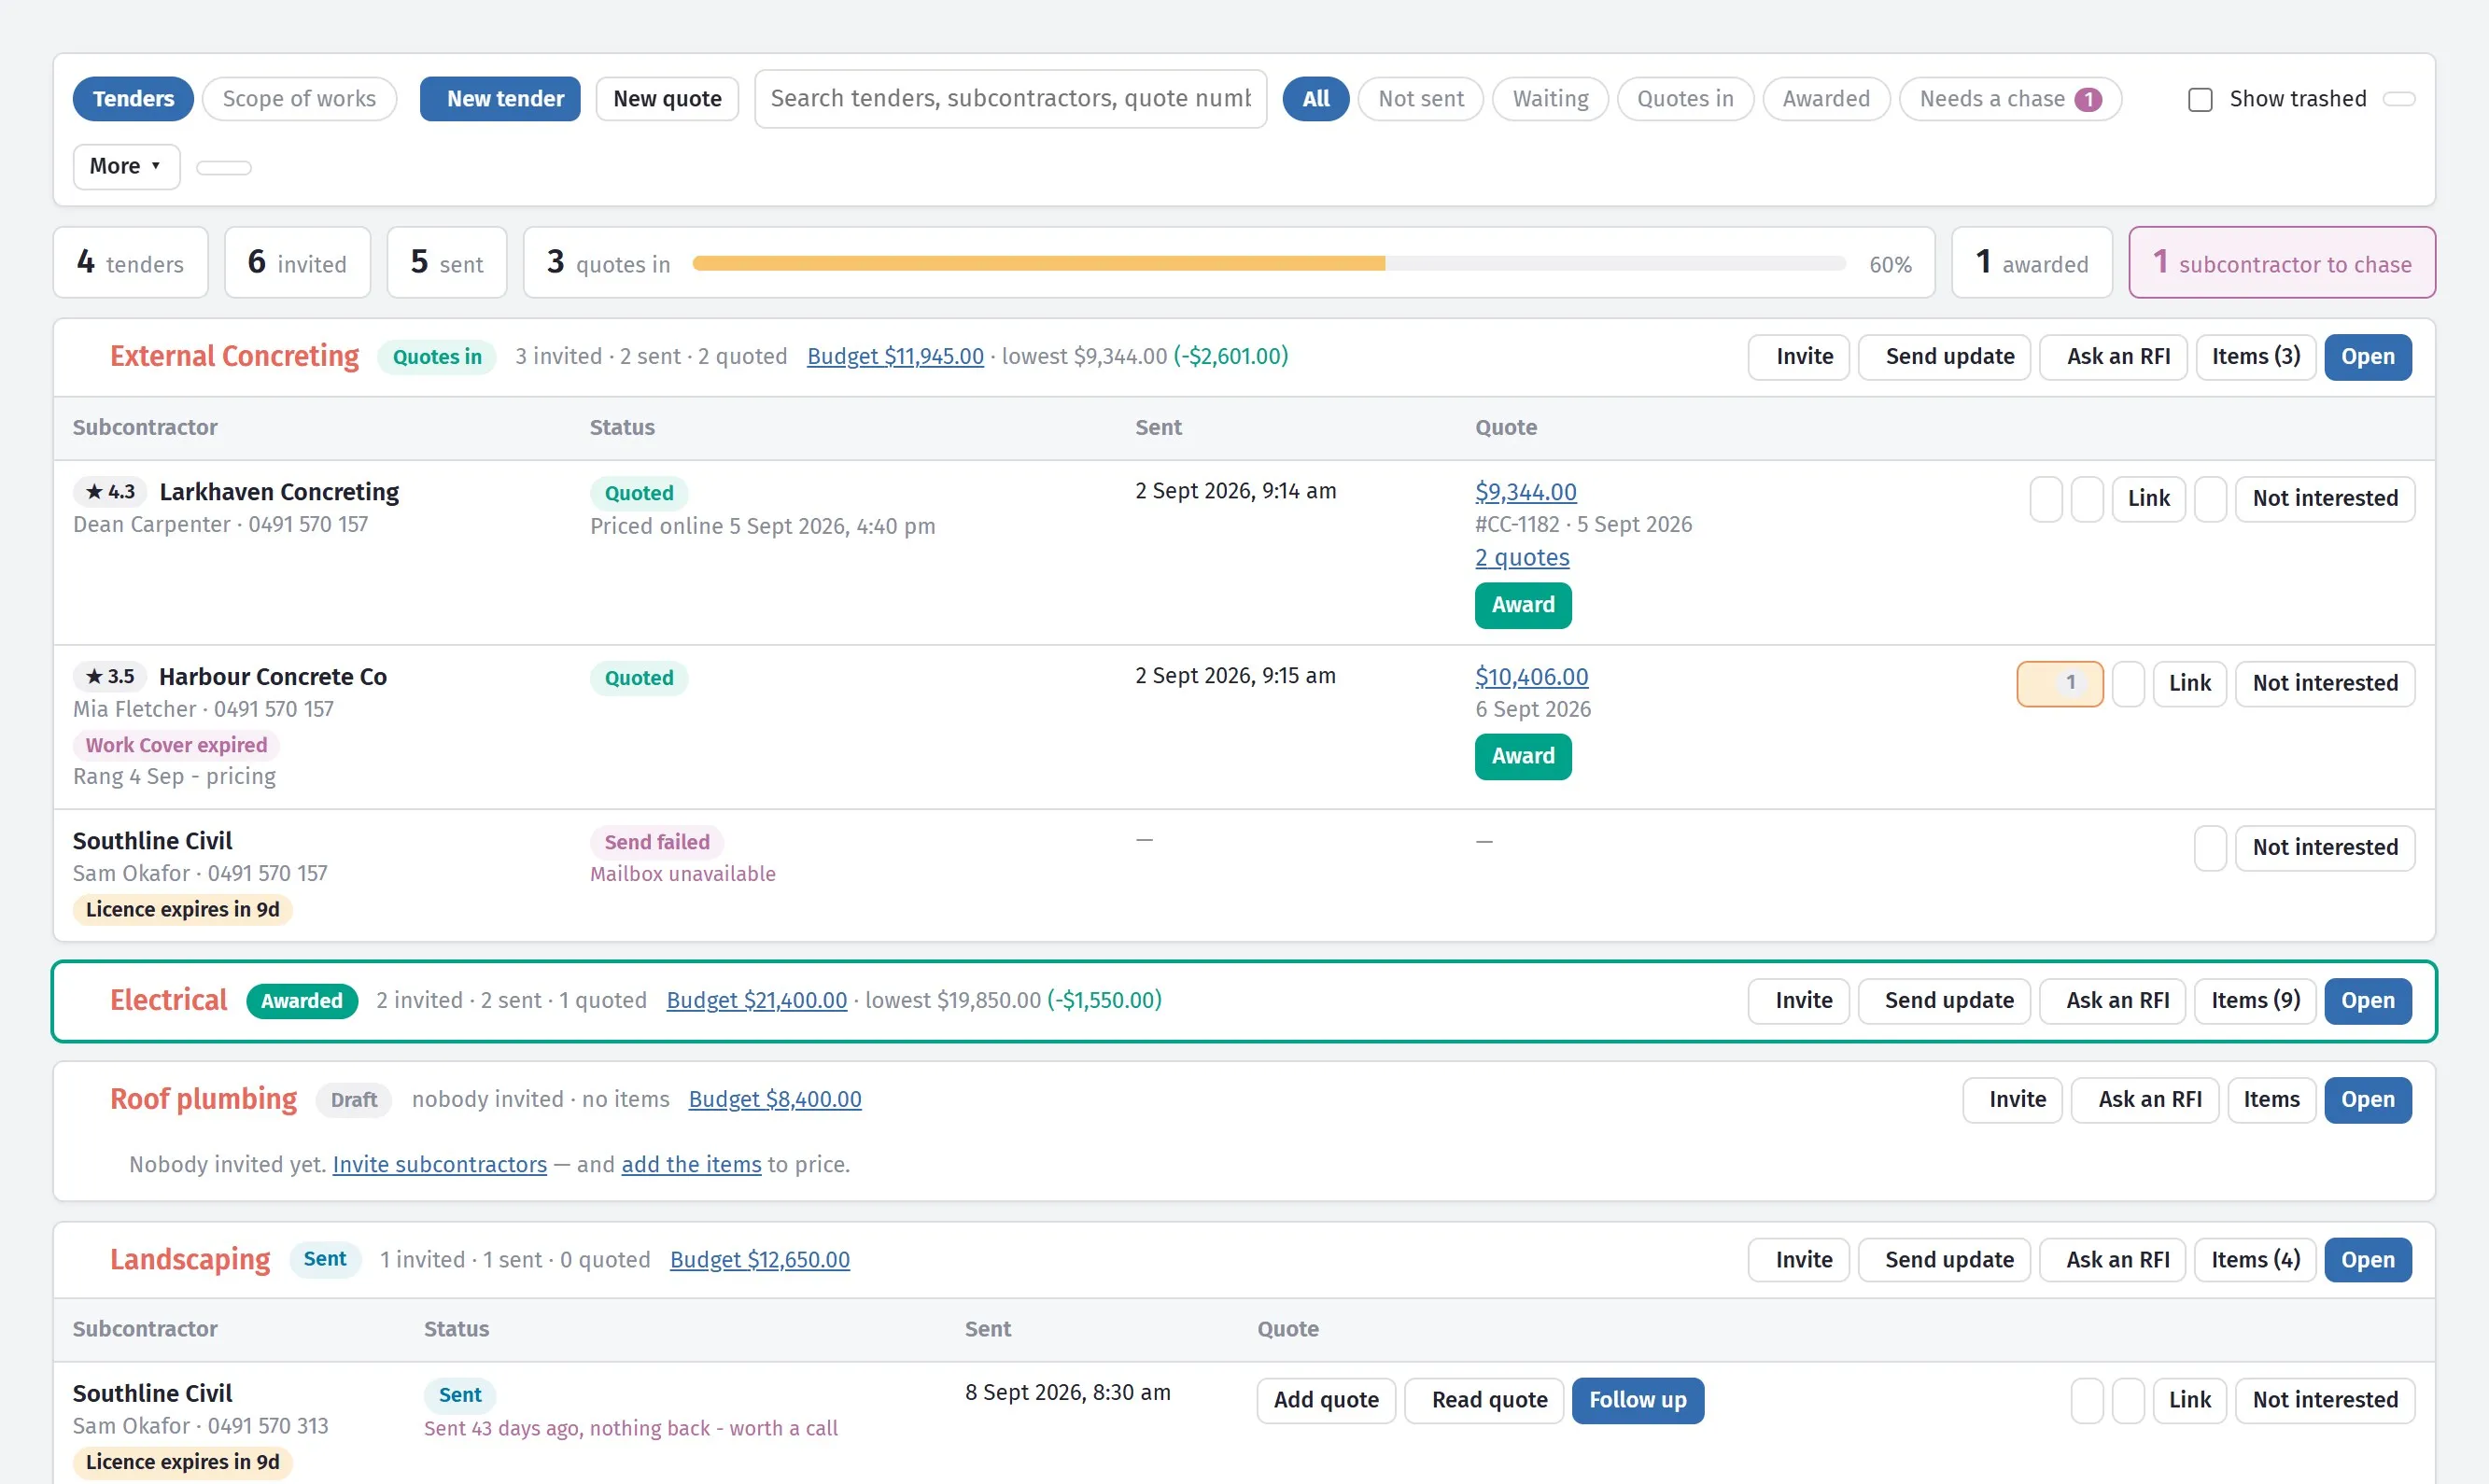2489x1484 pixels.
Task: Click the quotes-in 60% progress bar
Action: (1268, 264)
